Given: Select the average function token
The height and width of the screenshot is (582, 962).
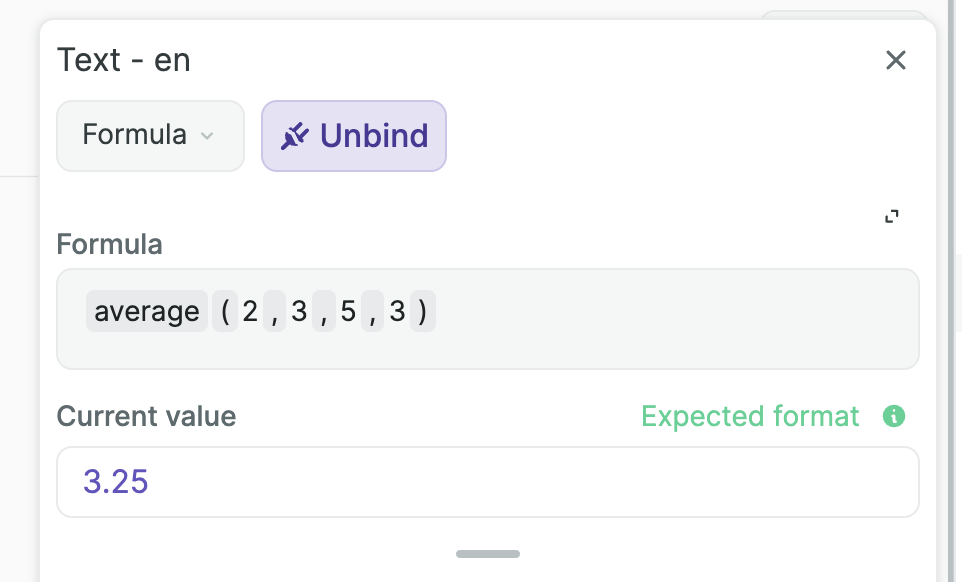Looking at the screenshot, I should coord(146,311).
